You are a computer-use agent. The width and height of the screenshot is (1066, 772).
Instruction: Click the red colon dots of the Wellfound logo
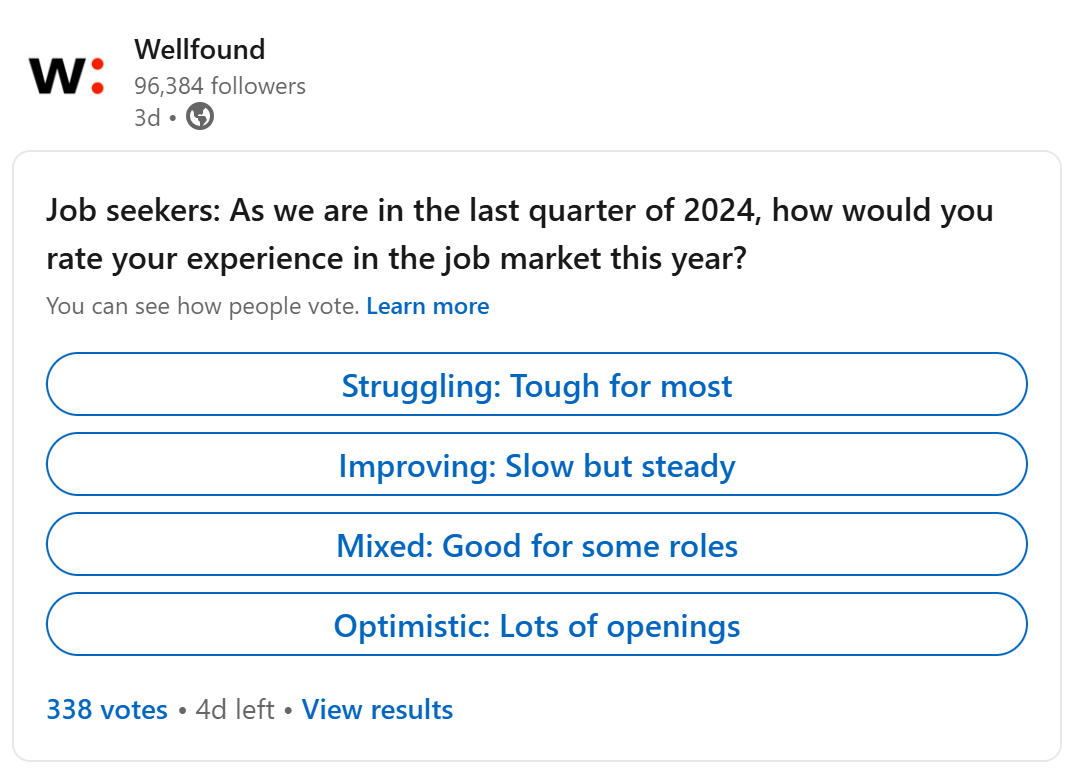click(97, 75)
